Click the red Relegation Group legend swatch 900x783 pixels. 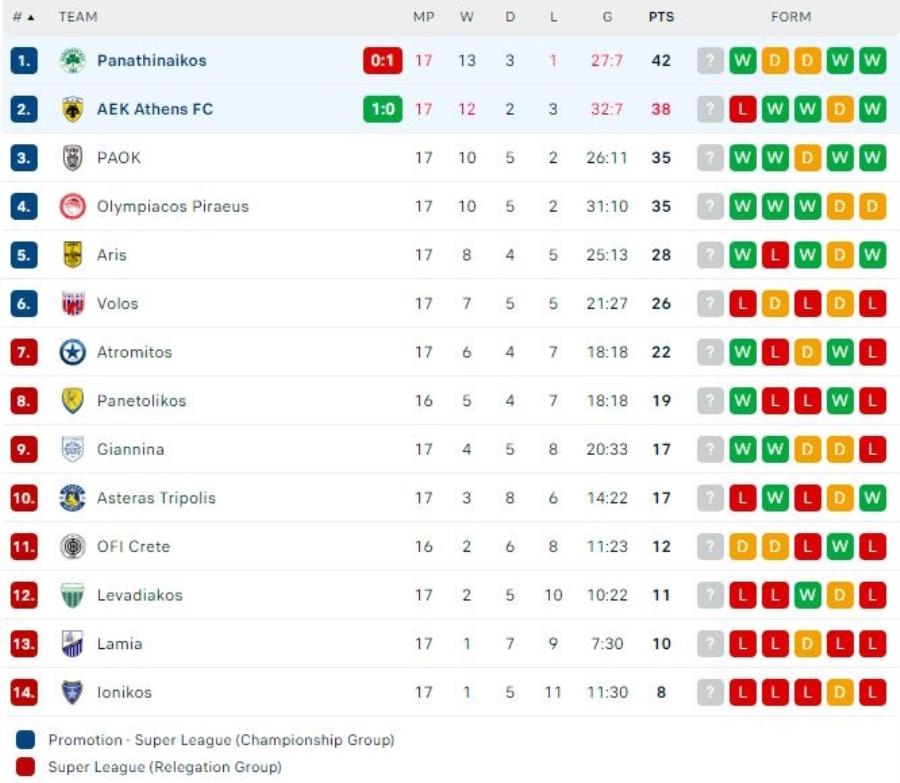point(27,767)
